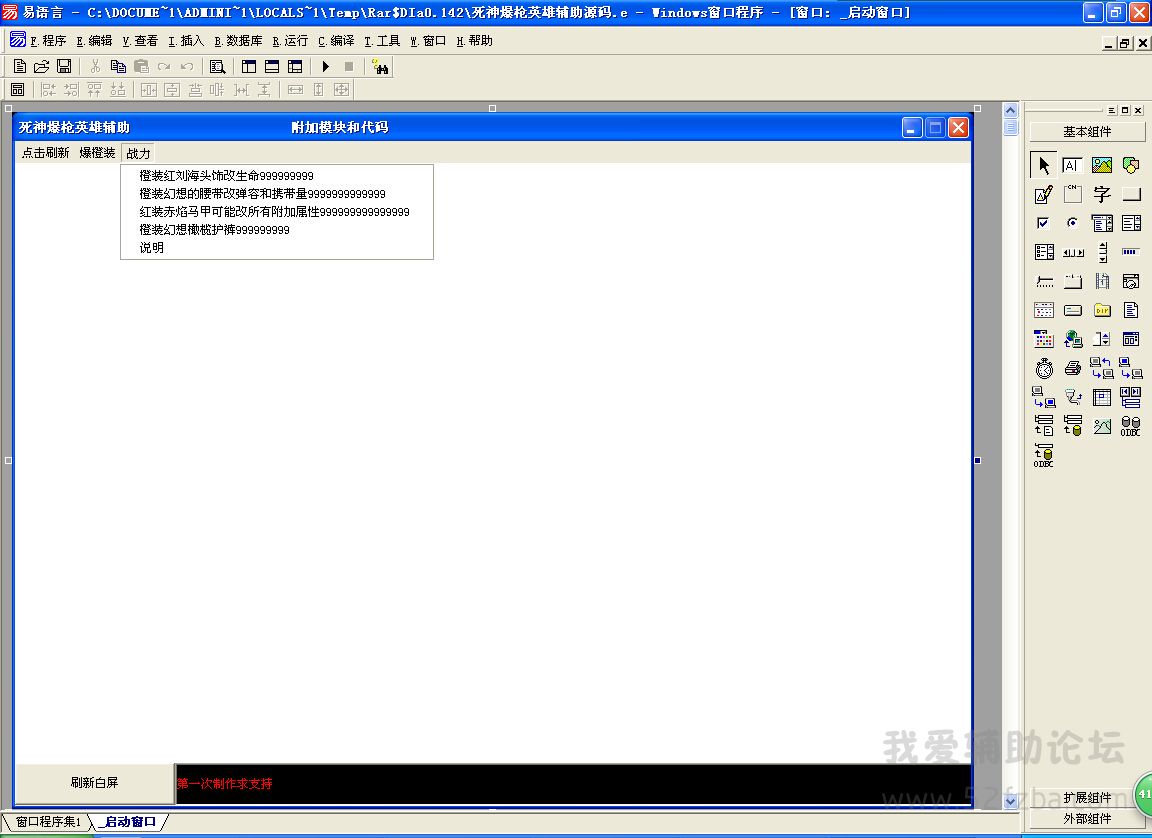Click the scissors Cut icon
The width and height of the screenshot is (1152, 838).
point(95,67)
